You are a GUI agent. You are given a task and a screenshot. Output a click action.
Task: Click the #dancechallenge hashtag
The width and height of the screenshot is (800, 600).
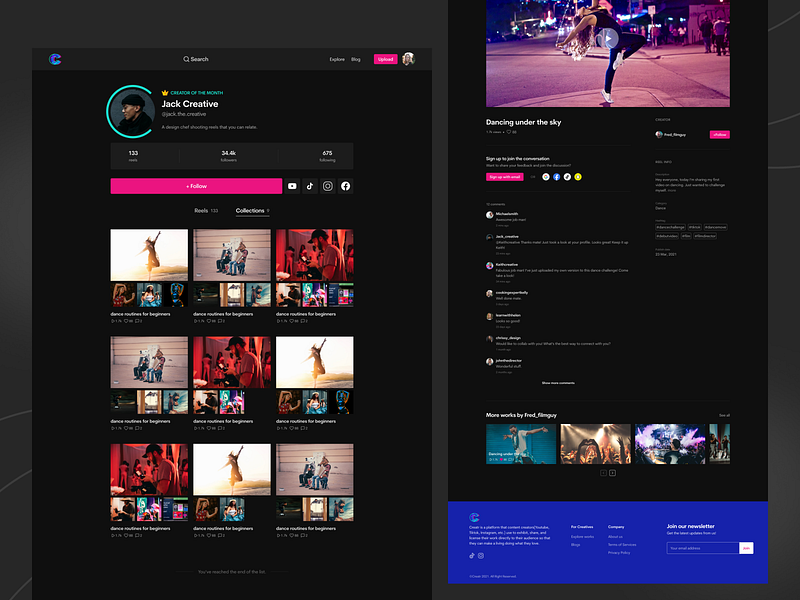coord(670,228)
